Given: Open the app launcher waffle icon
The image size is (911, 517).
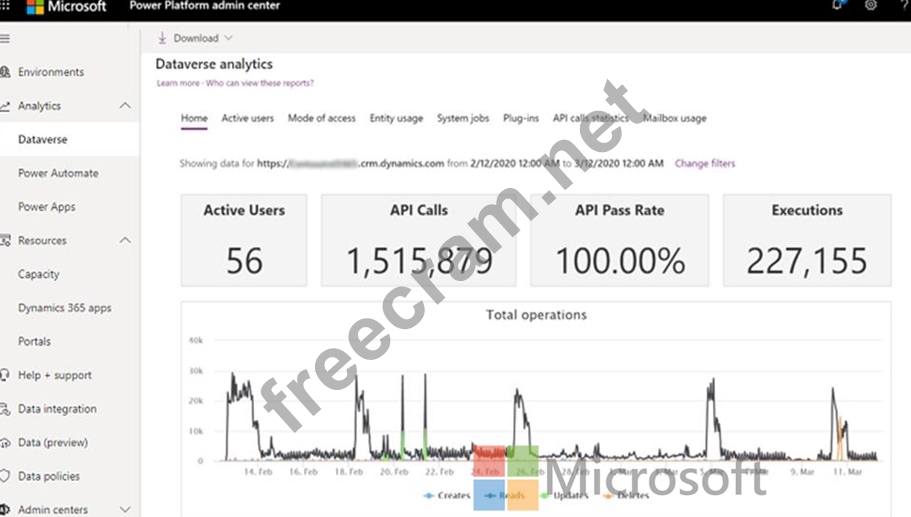Looking at the screenshot, I should point(5,6).
